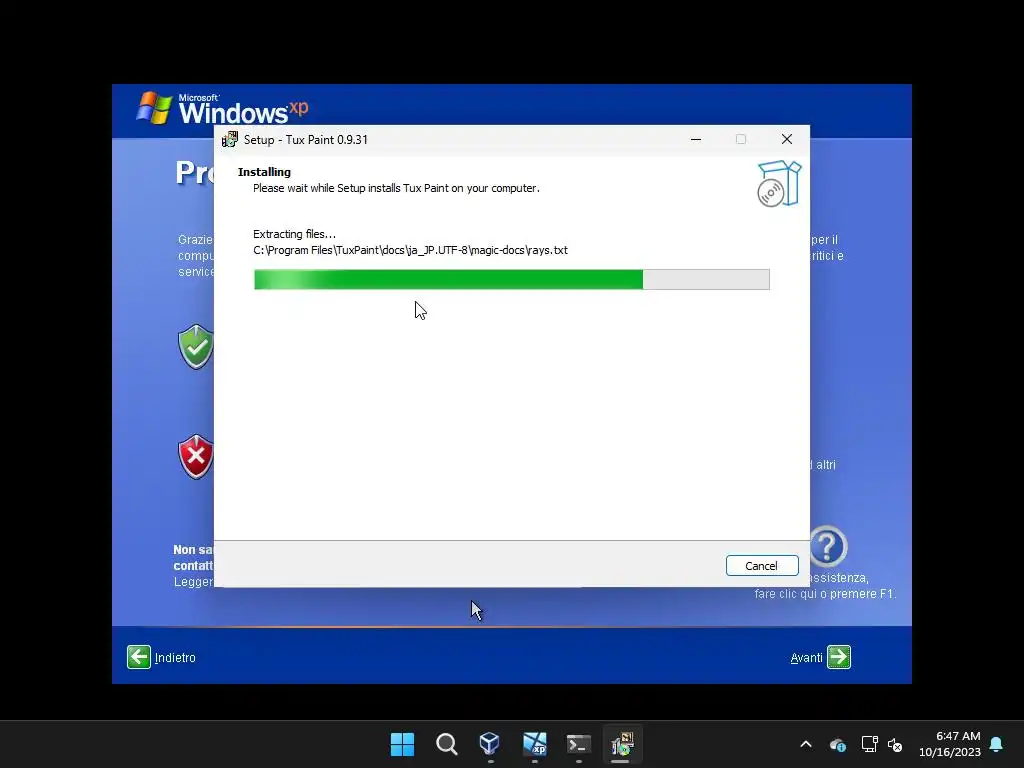The height and width of the screenshot is (768, 1024).
Task: Close the Tux Paint setup window
Action: point(787,139)
